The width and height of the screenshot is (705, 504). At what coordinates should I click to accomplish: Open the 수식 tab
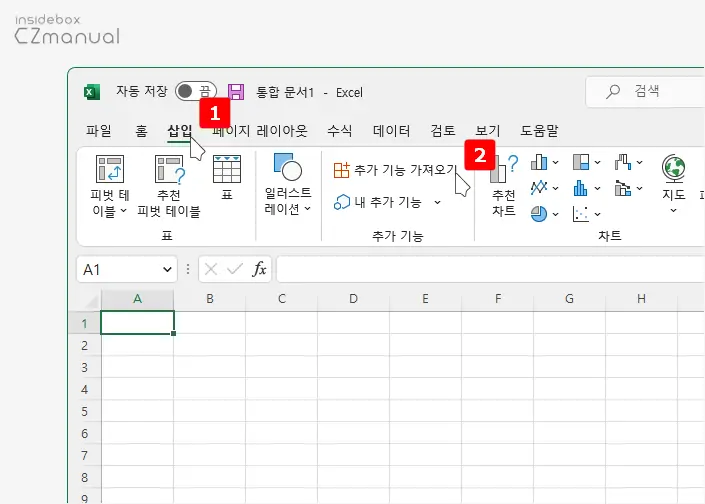(340, 131)
